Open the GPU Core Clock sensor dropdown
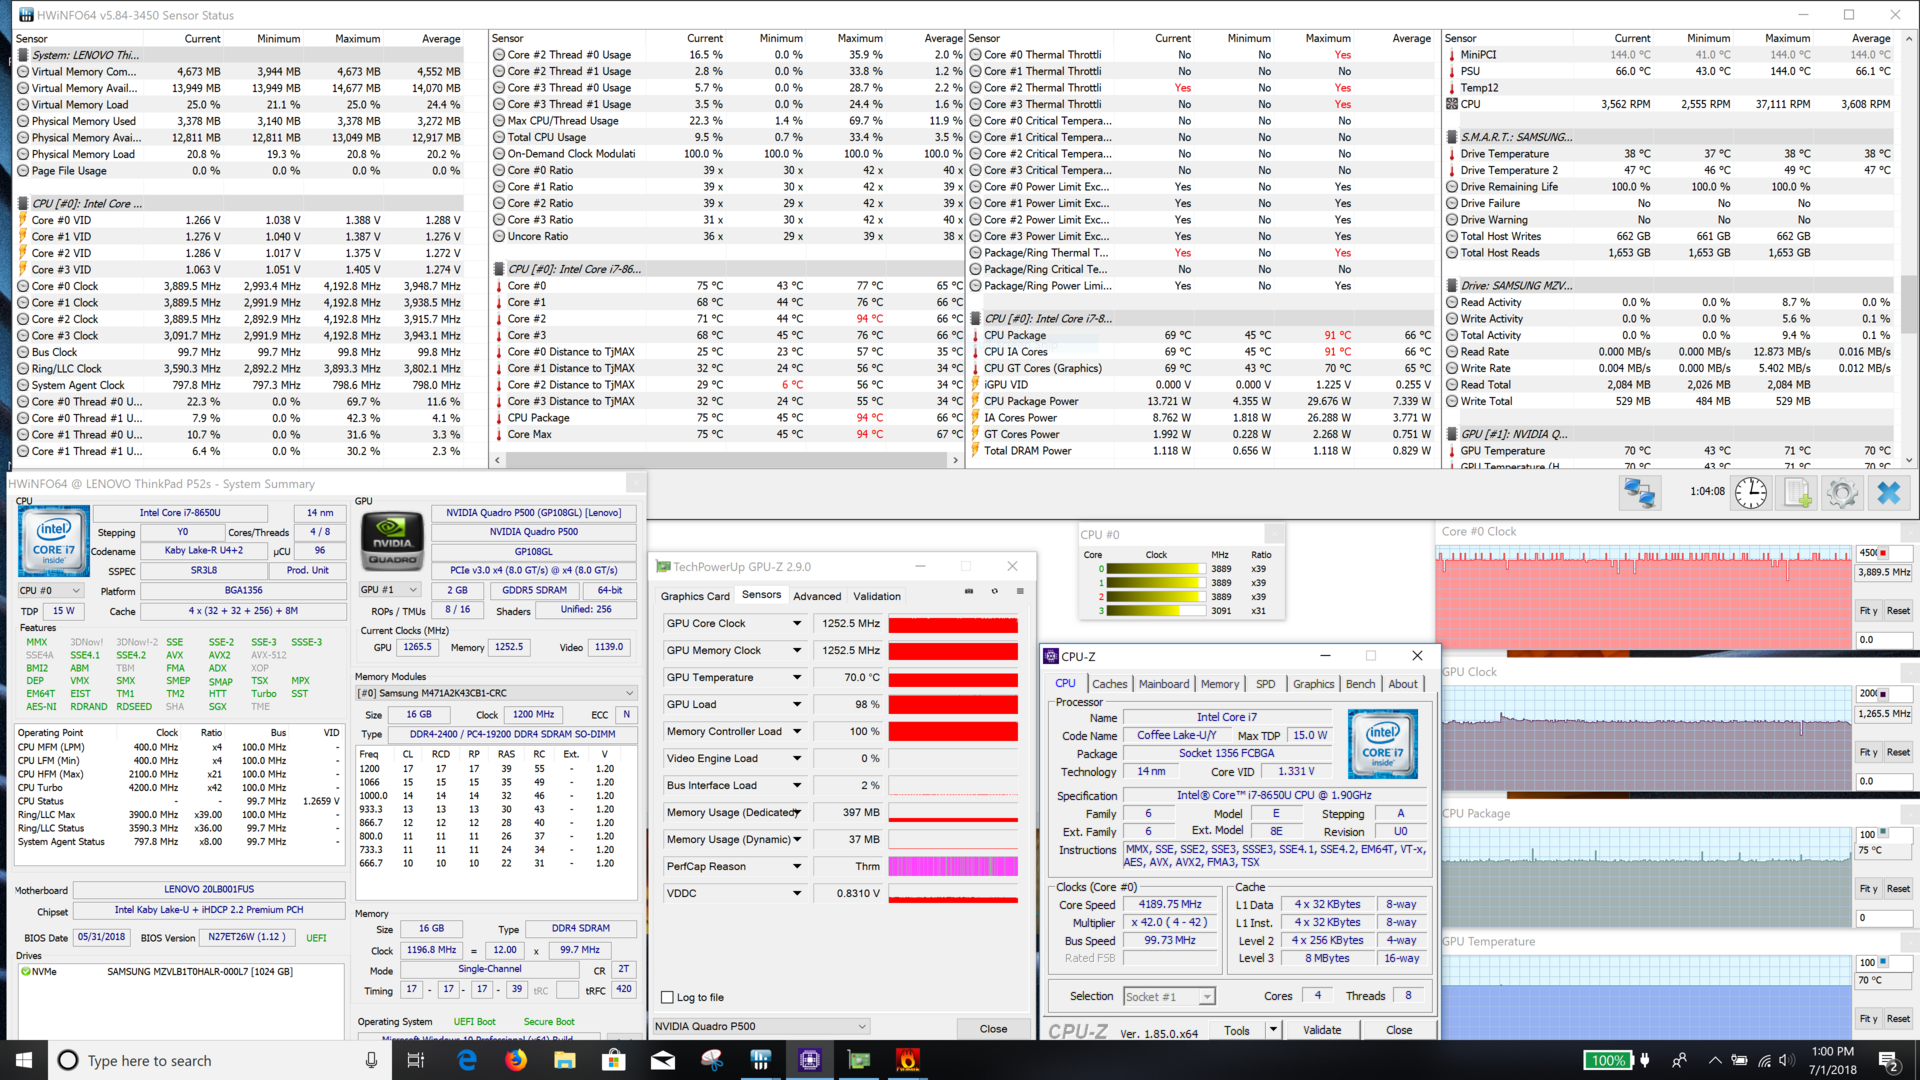Image resolution: width=1920 pixels, height=1080 pixels. (797, 623)
